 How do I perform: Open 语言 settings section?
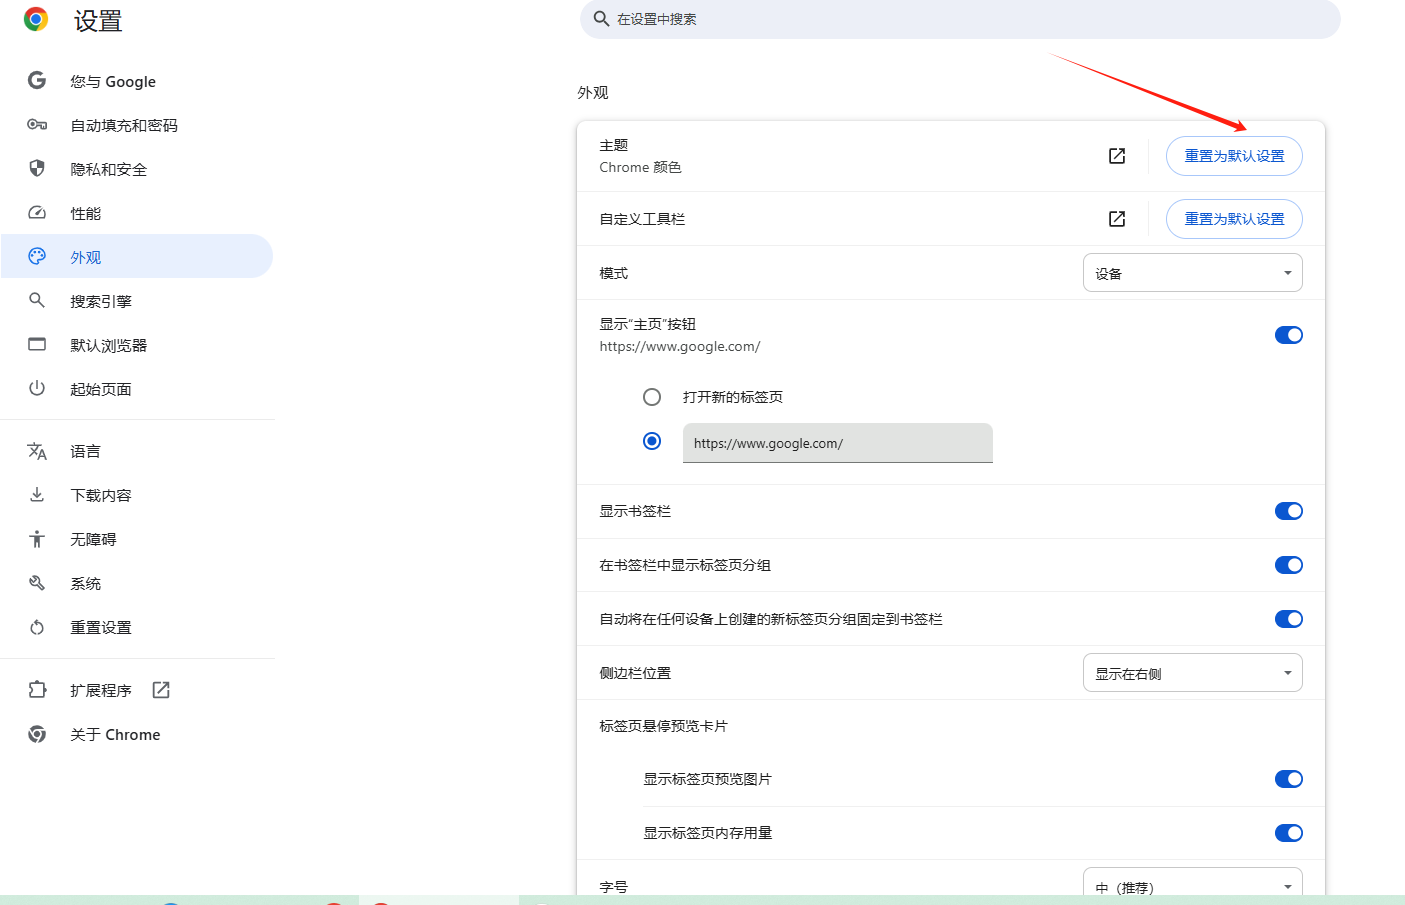[137, 451]
